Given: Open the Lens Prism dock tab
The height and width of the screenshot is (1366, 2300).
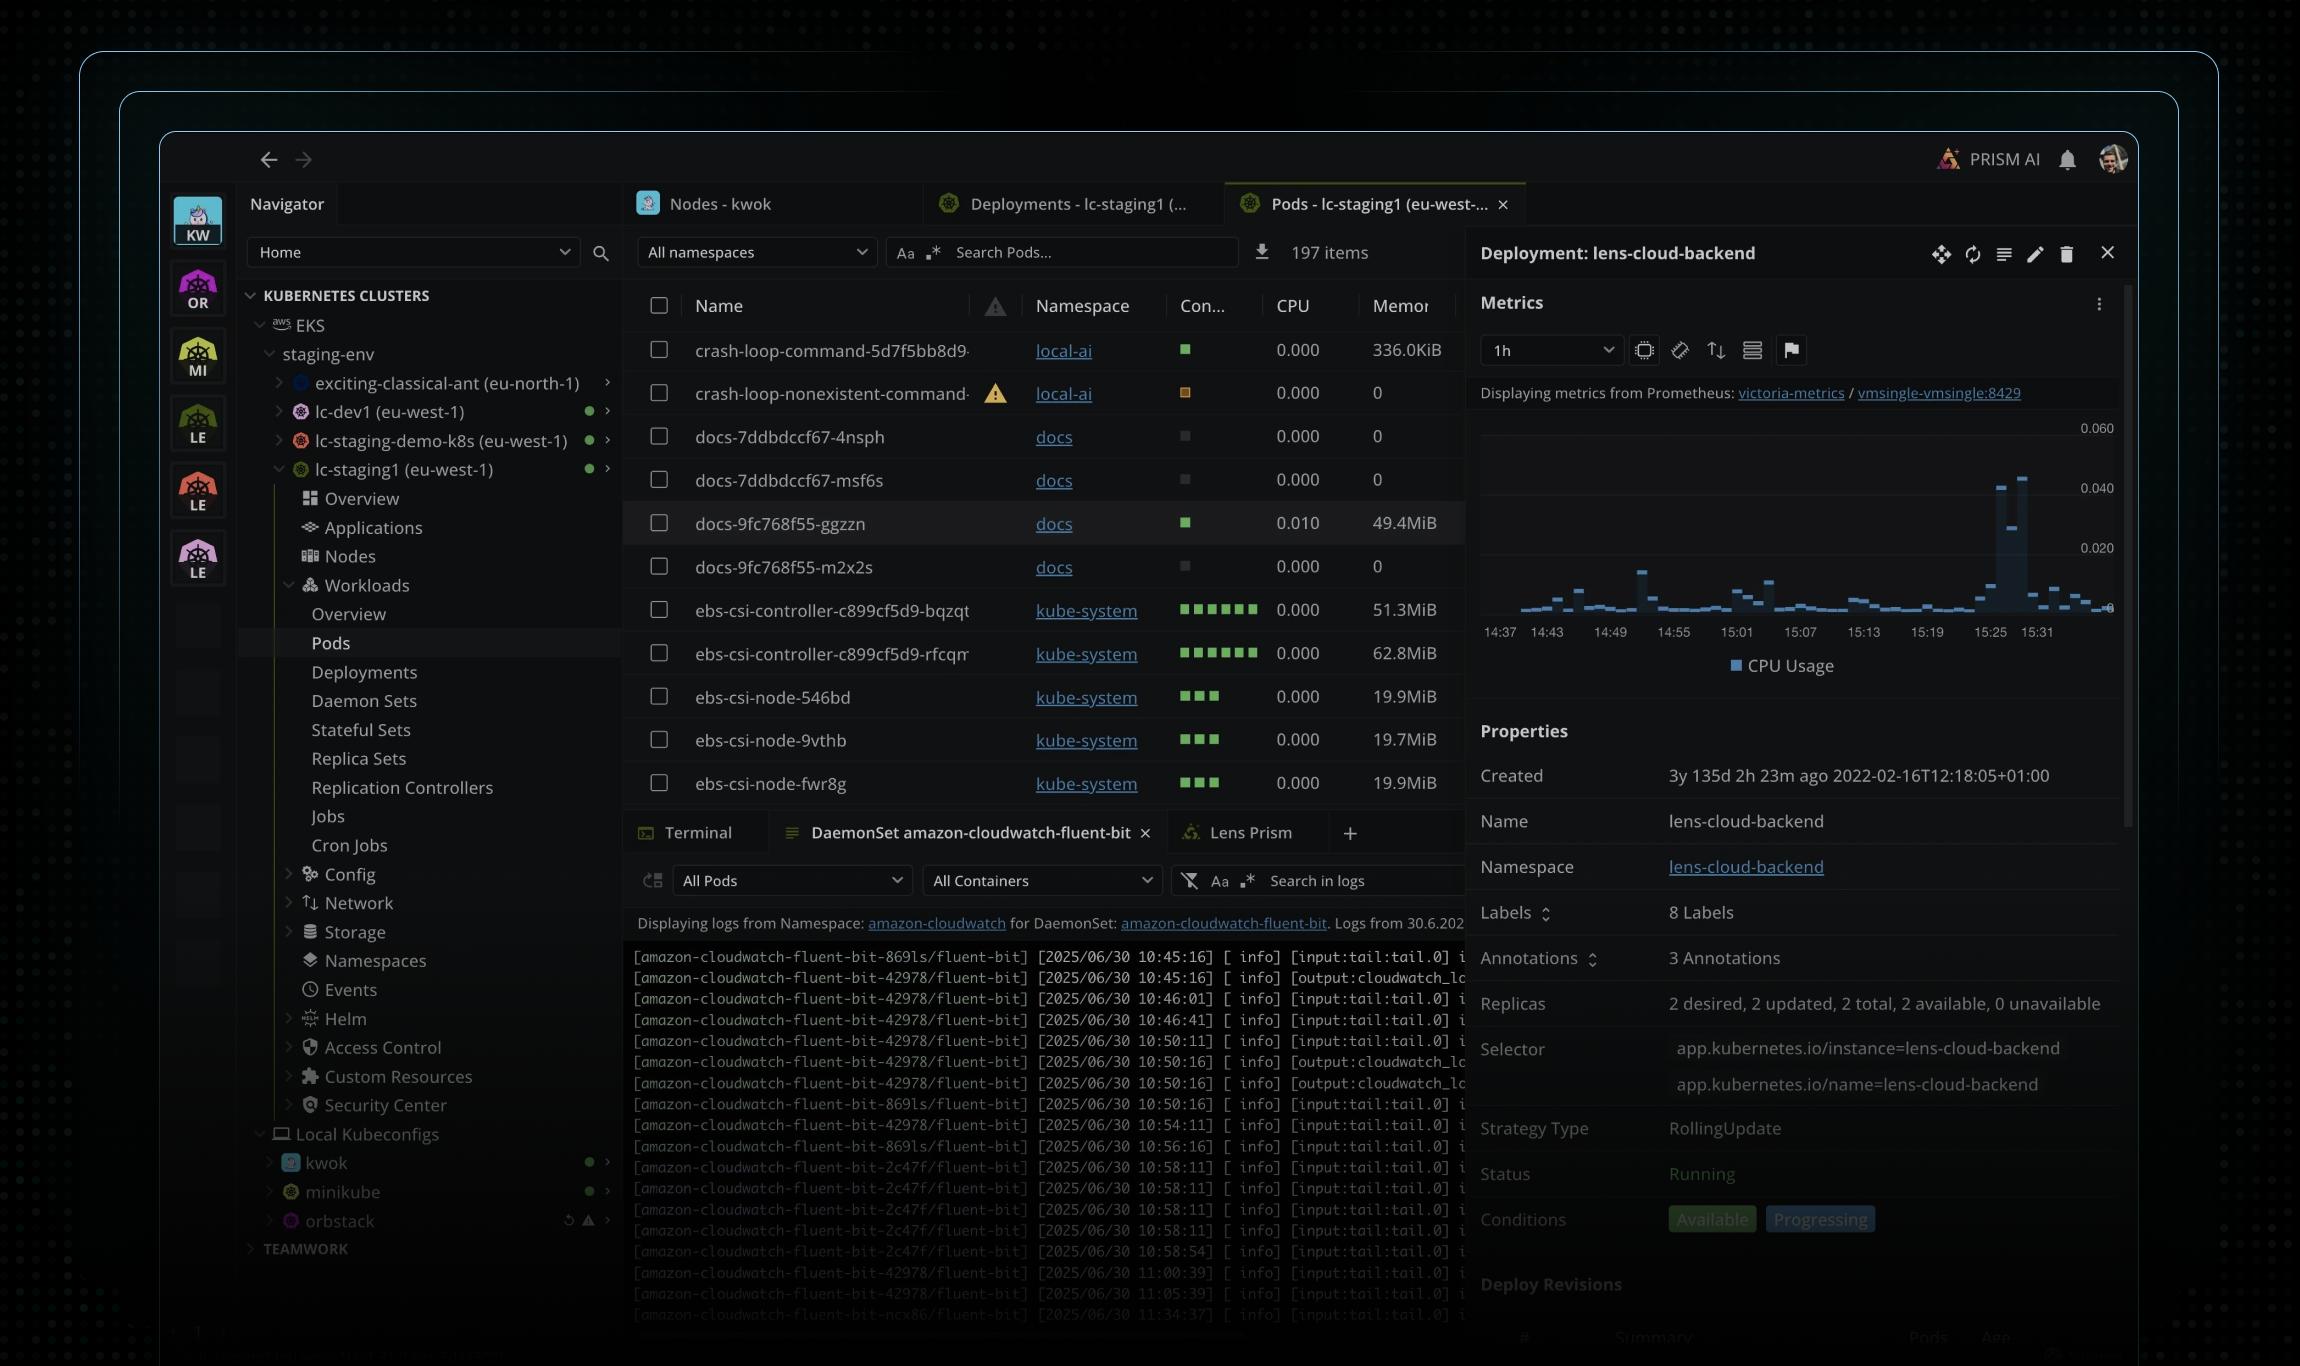Looking at the screenshot, I should click(x=1249, y=833).
